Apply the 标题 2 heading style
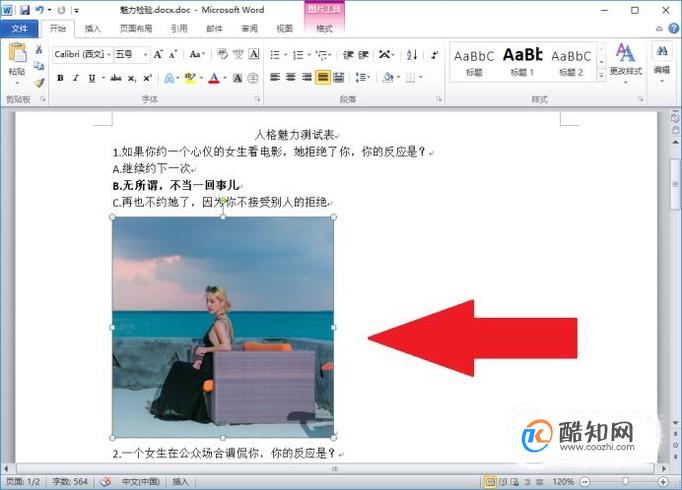The width and height of the screenshot is (682, 490). tap(571, 63)
